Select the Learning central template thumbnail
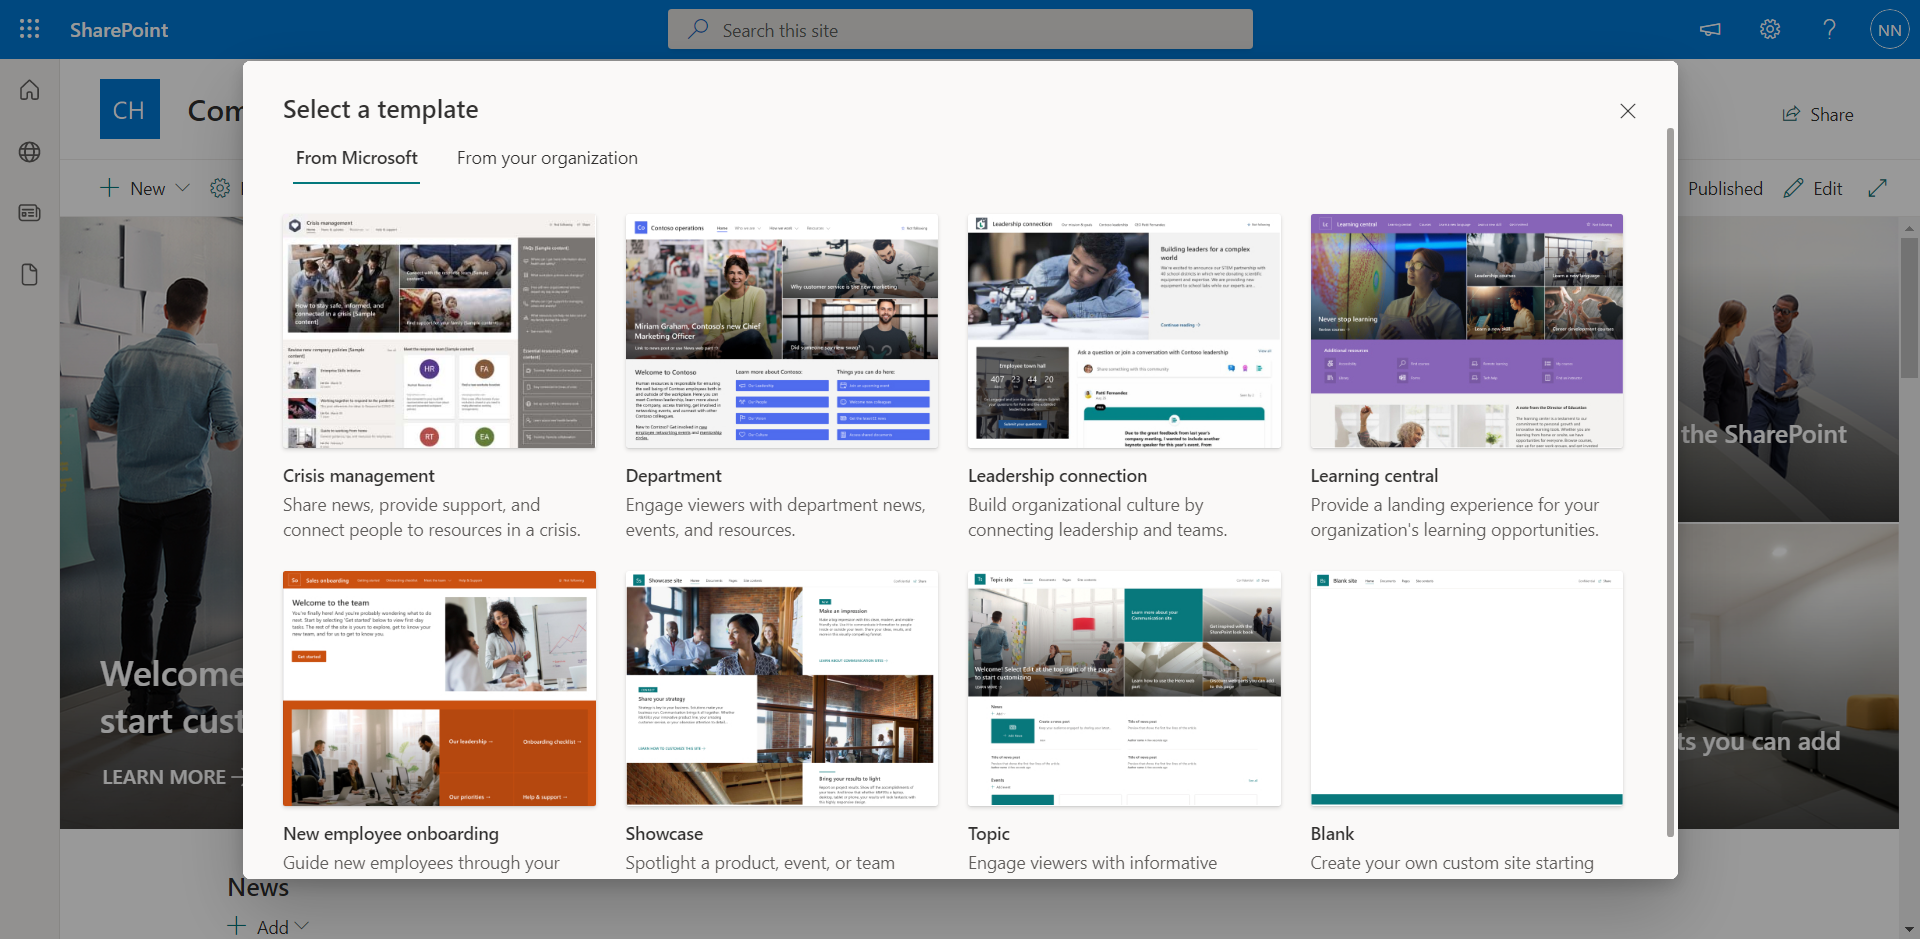The image size is (1920, 939). click(1467, 331)
